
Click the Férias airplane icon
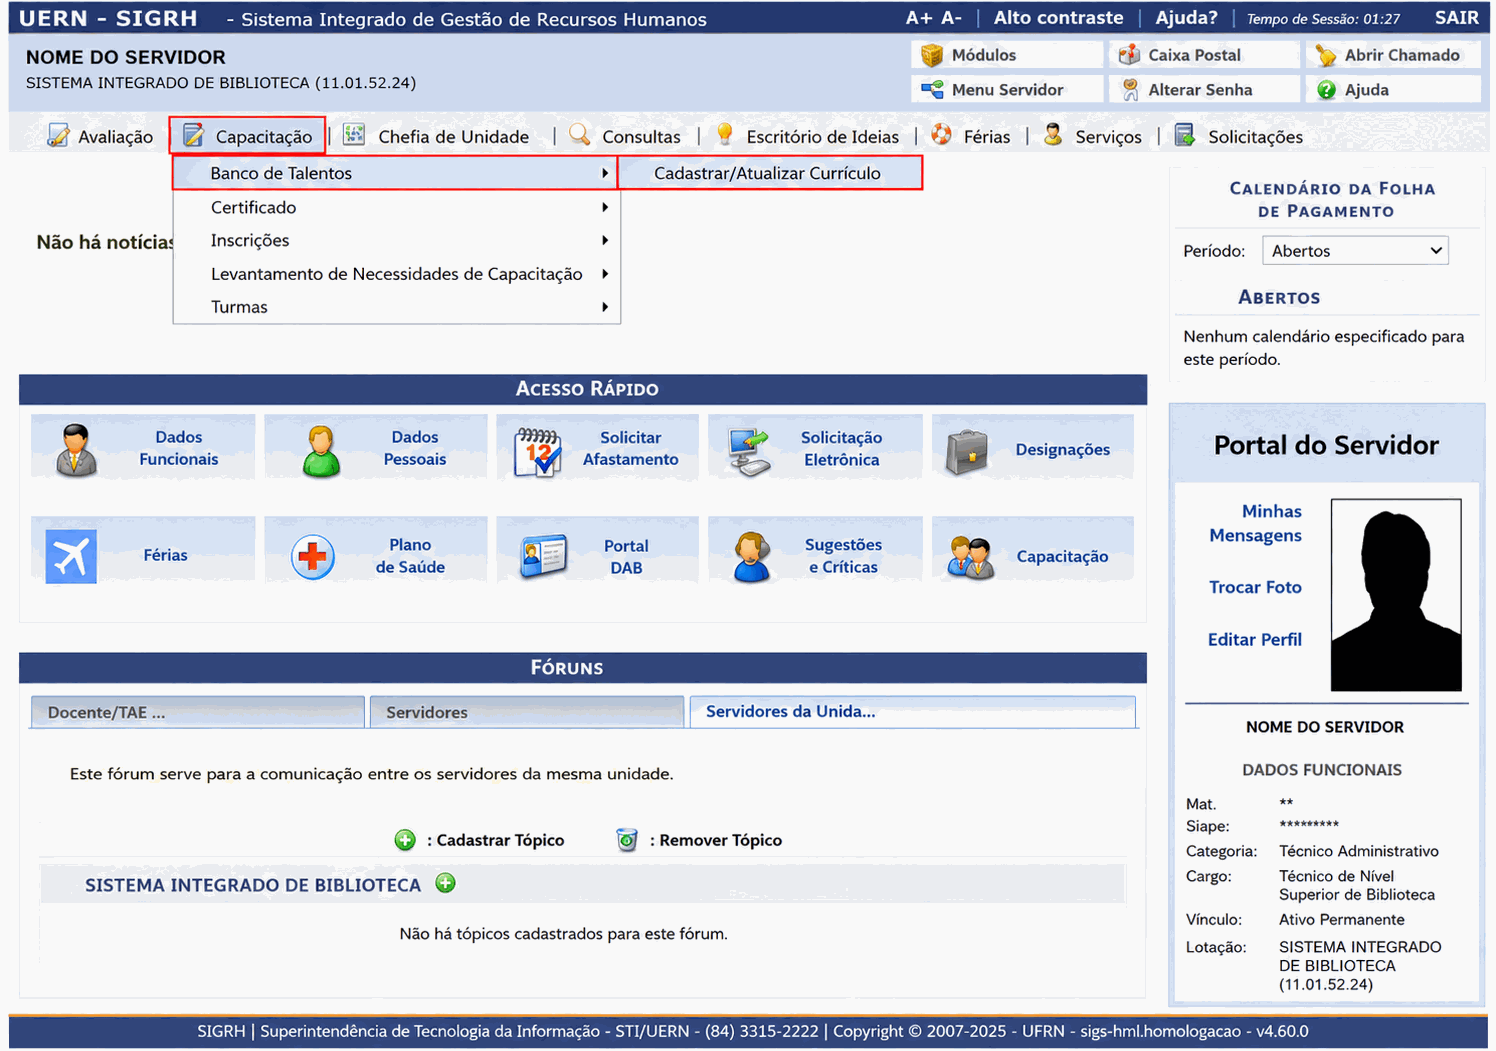pos(71,556)
